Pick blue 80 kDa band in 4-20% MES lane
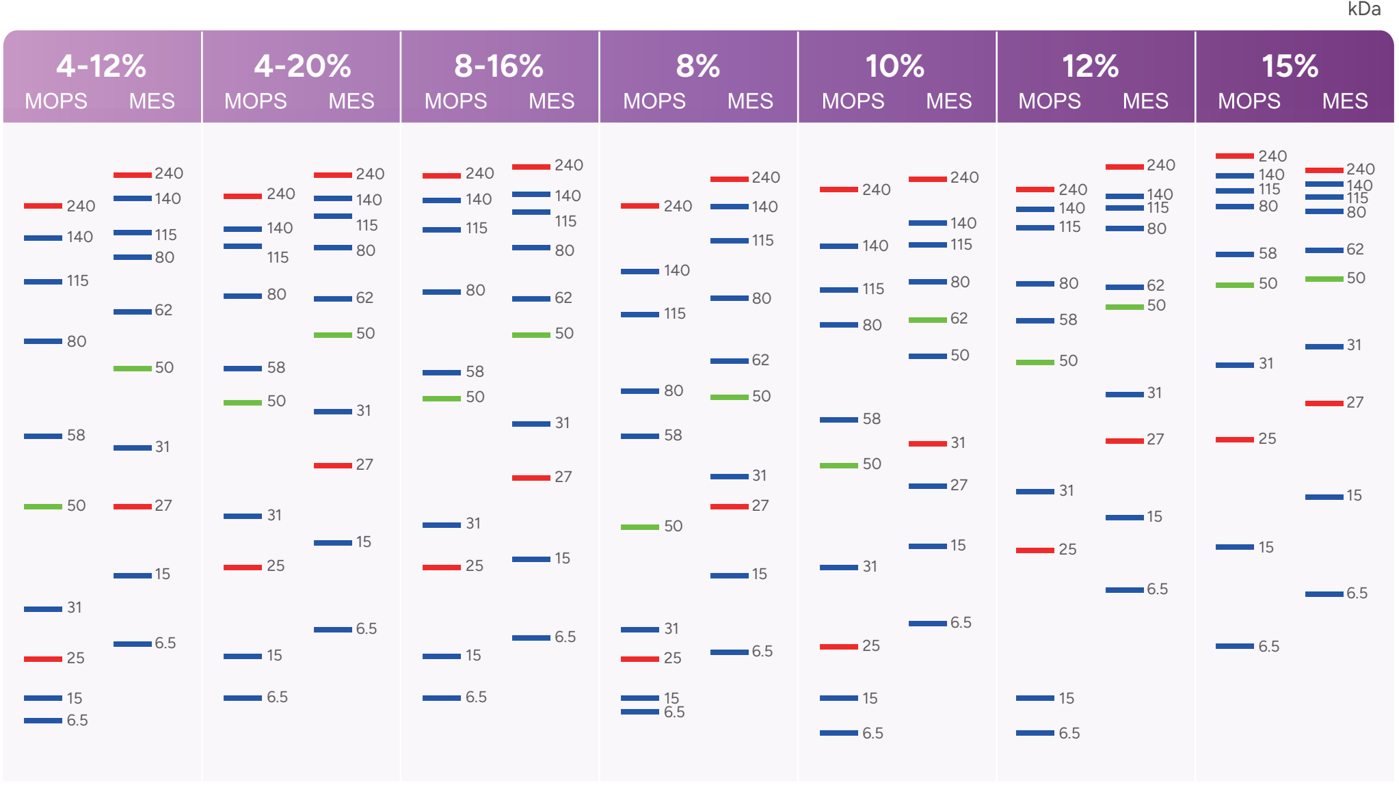 [x=333, y=248]
